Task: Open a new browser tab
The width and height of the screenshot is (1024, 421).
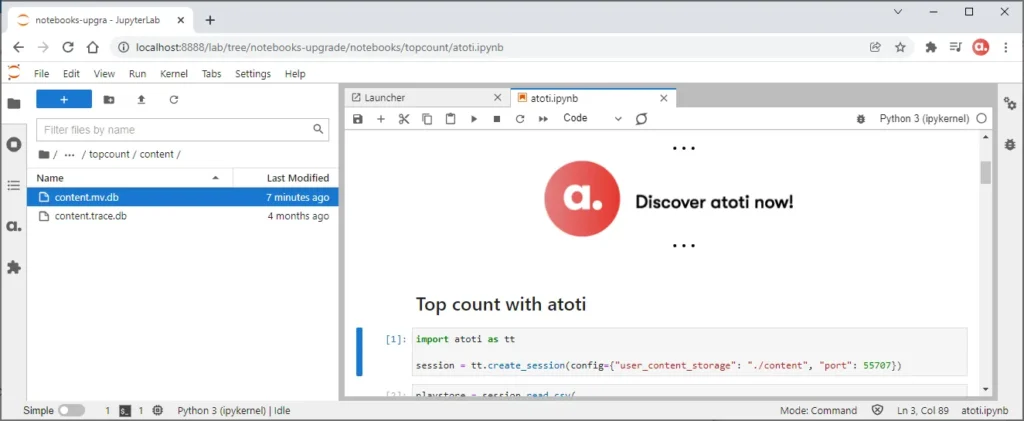Action: tap(210, 20)
